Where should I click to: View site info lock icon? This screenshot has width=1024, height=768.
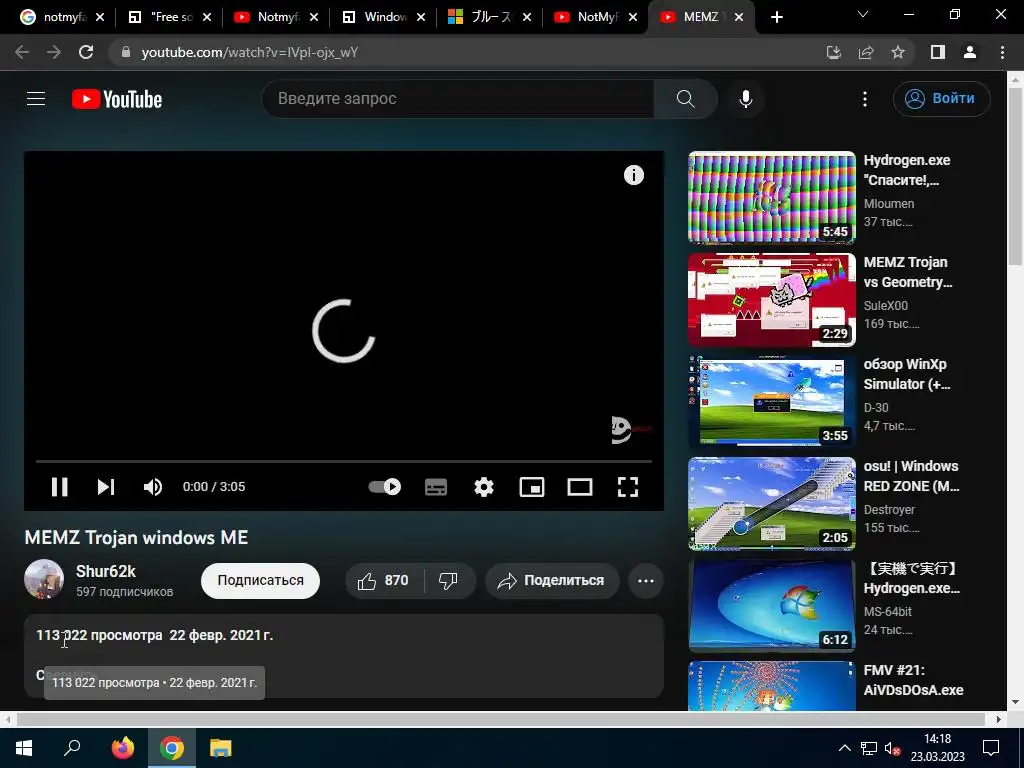click(126, 52)
